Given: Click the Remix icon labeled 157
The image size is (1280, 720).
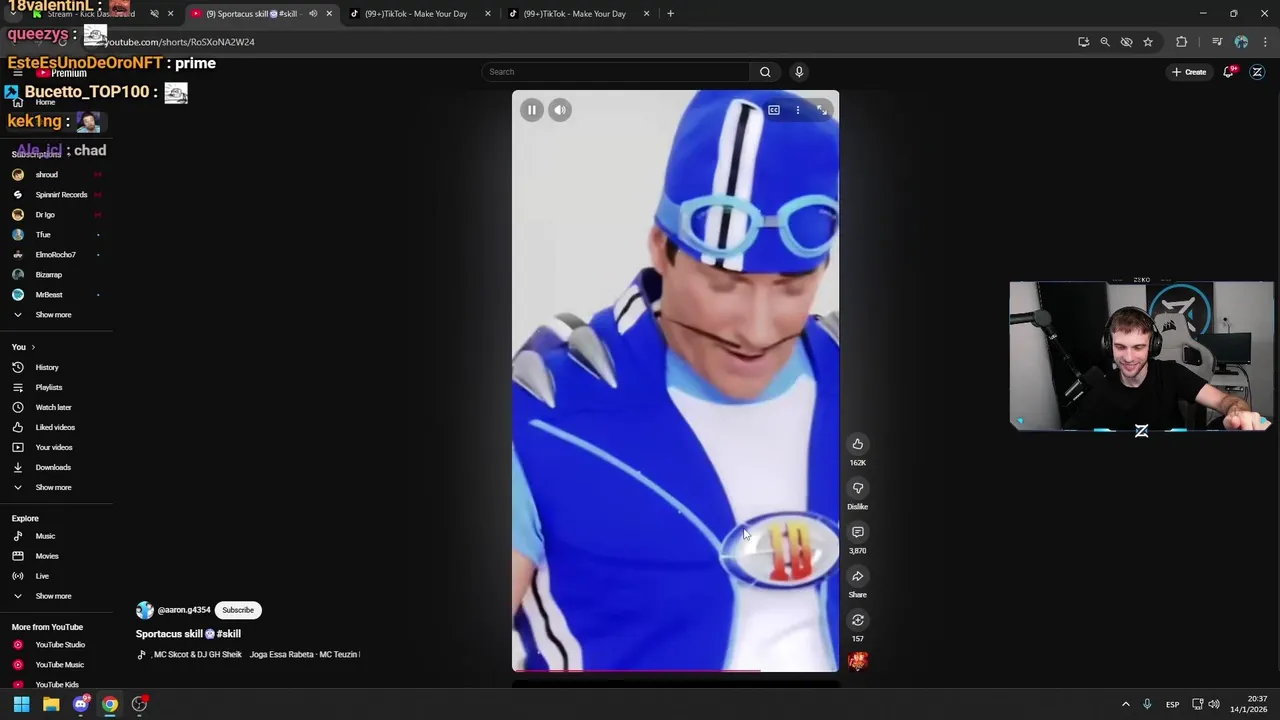Looking at the screenshot, I should coord(858,620).
